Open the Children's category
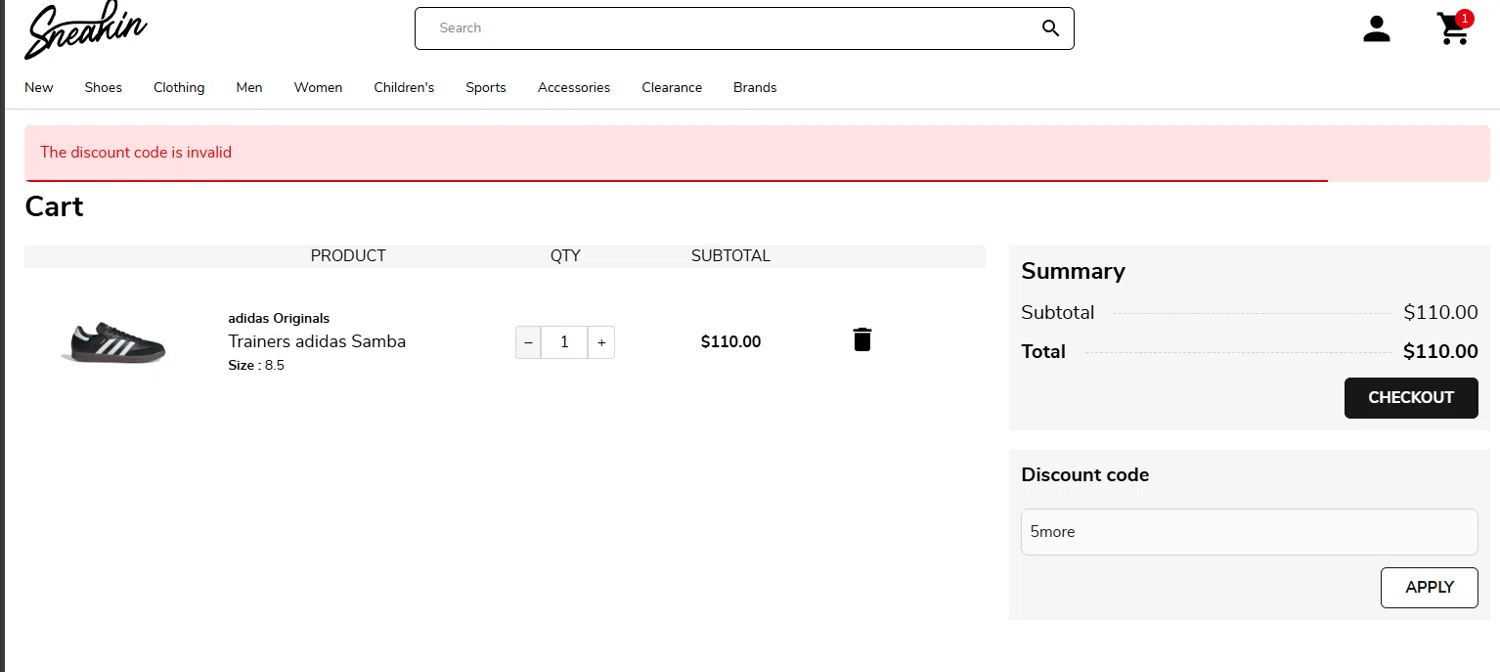Viewport: 1500px width, 672px height. (x=404, y=88)
